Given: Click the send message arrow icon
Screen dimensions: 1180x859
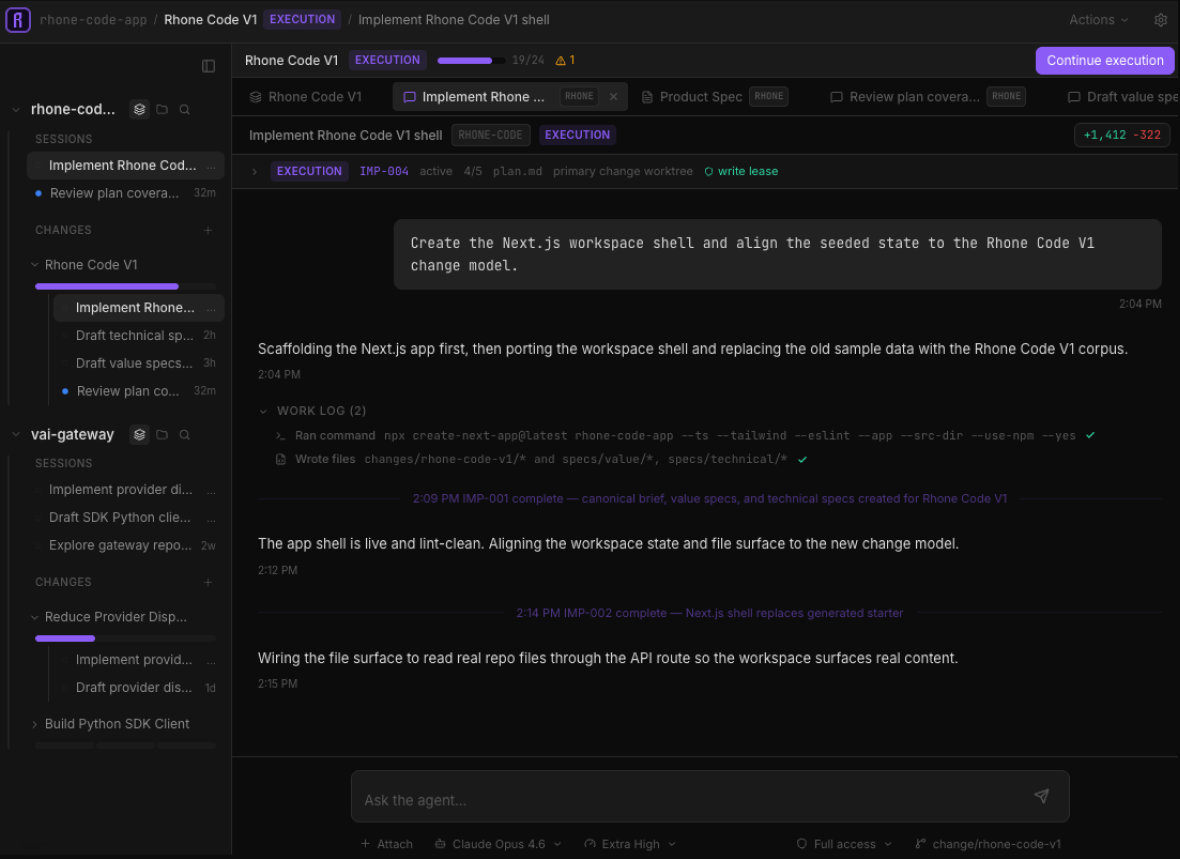Looking at the screenshot, I should click(x=1042, y=796).
